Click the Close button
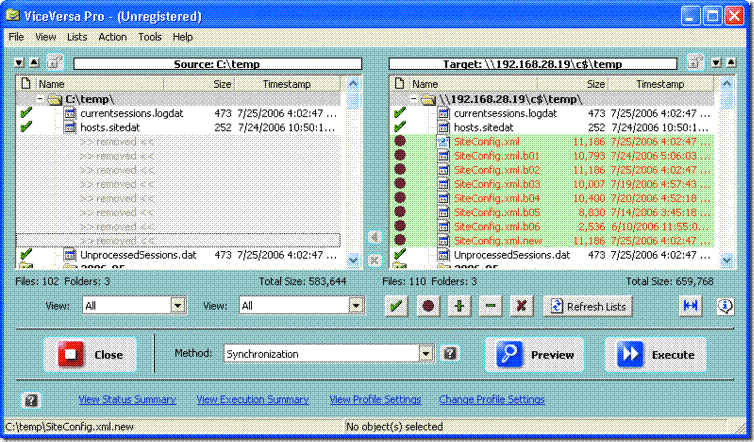 coord(90,354)
